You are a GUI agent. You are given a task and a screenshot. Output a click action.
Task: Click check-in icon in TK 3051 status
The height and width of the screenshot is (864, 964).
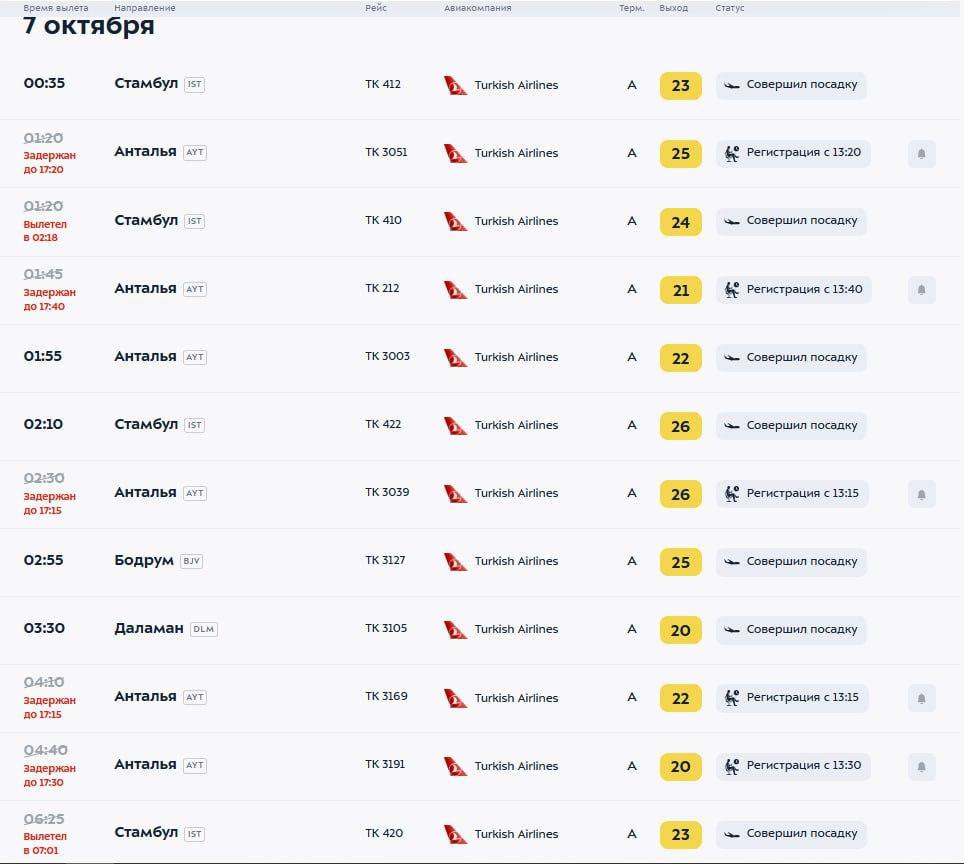[x=732, y=153]
